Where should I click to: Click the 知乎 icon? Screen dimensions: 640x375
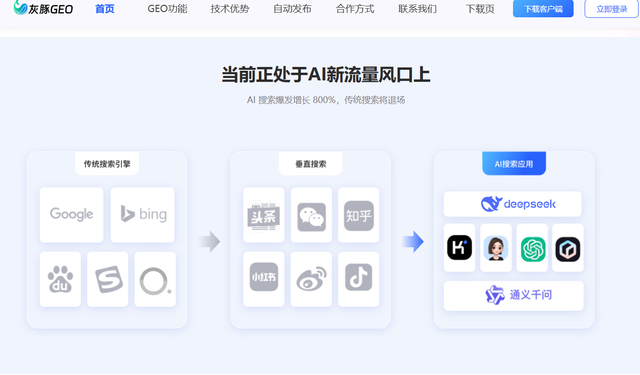pyautogui.click(x=359, y=215)
